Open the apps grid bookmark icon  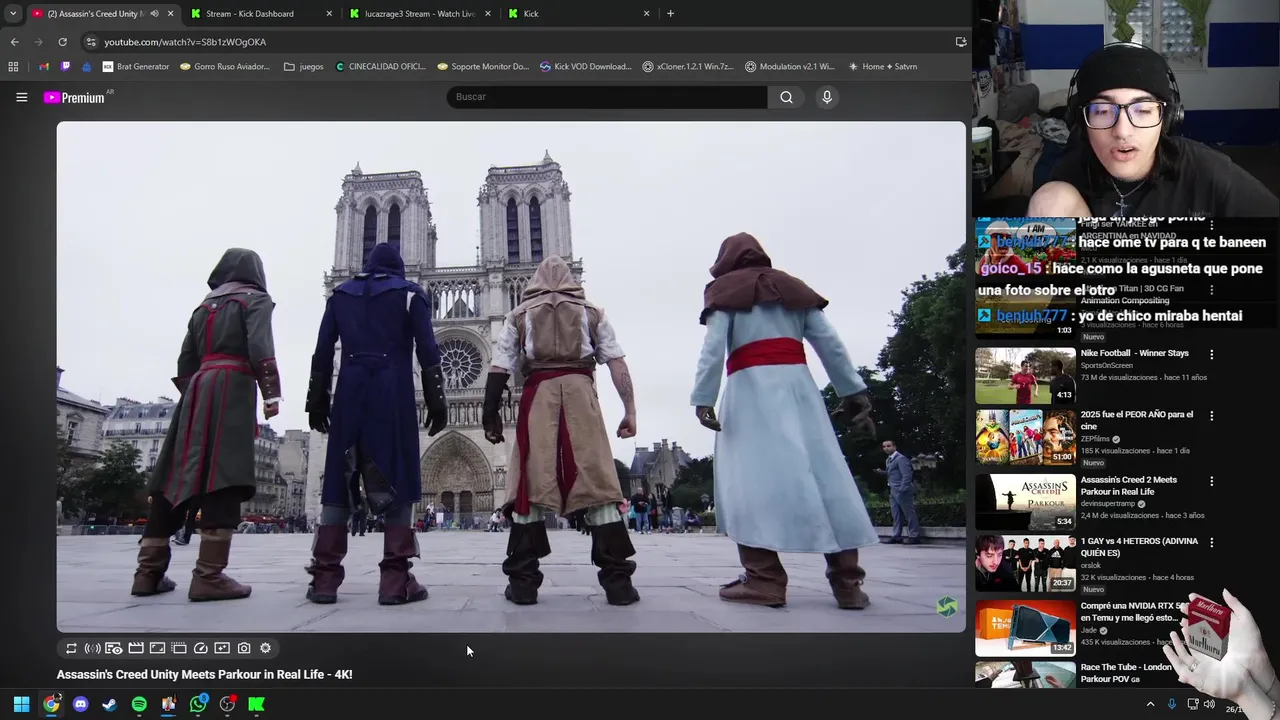pos(13,67)
